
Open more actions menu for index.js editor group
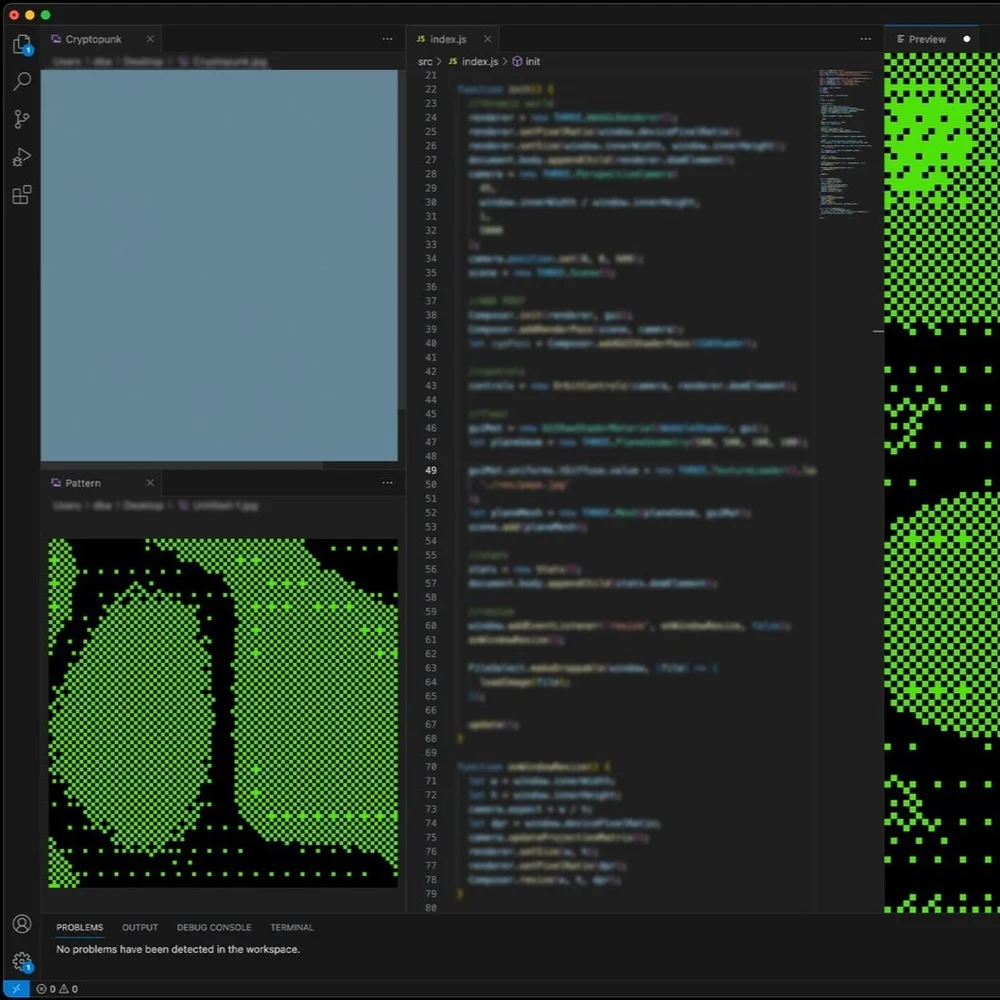pos(865,39)
